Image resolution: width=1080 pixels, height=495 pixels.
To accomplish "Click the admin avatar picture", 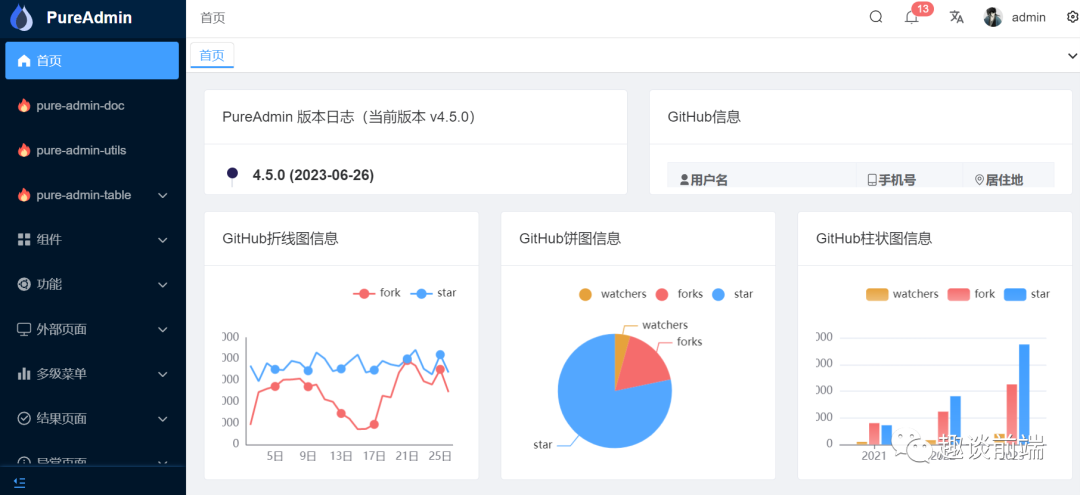I will click(993, 17).
